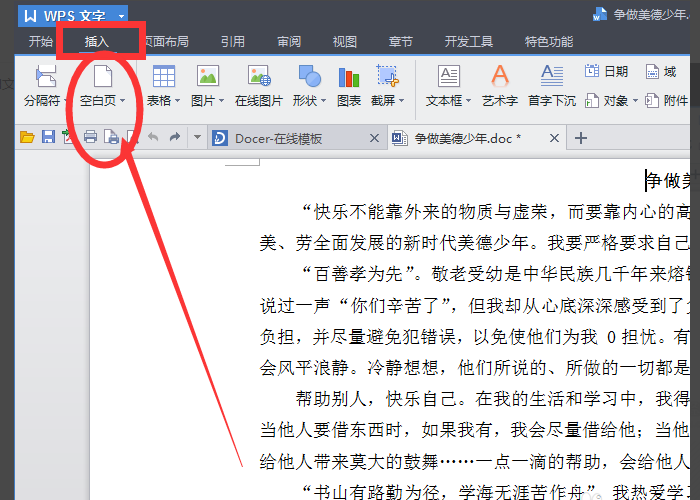Expand the quick access toolbar dropdown arrow
This screenshot has width=700, height=500.
click(197, 138)
